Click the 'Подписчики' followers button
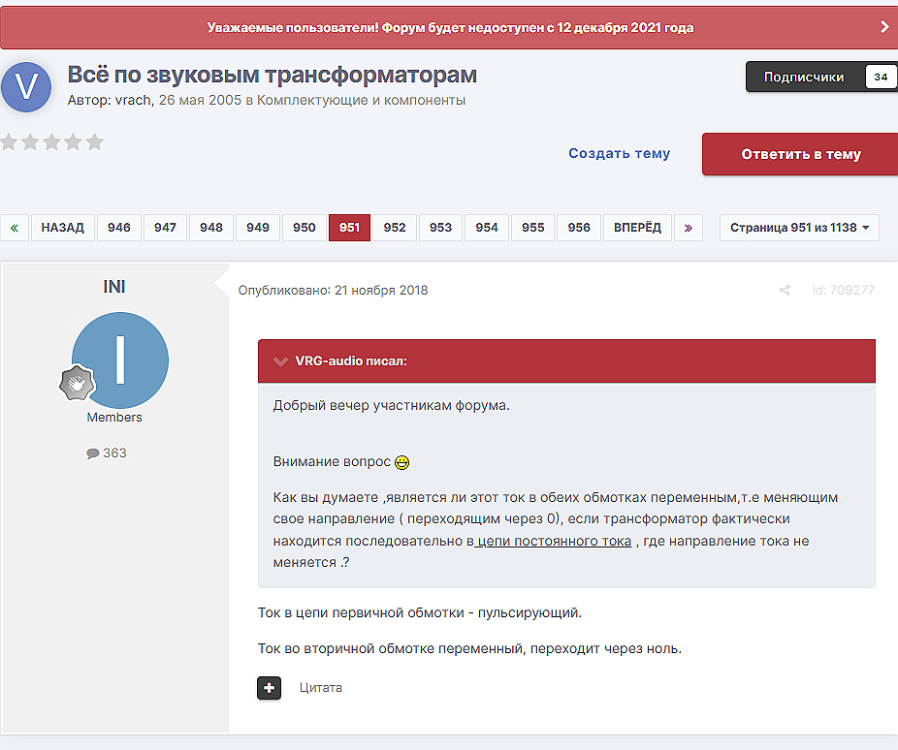 [x=804, y=77]
